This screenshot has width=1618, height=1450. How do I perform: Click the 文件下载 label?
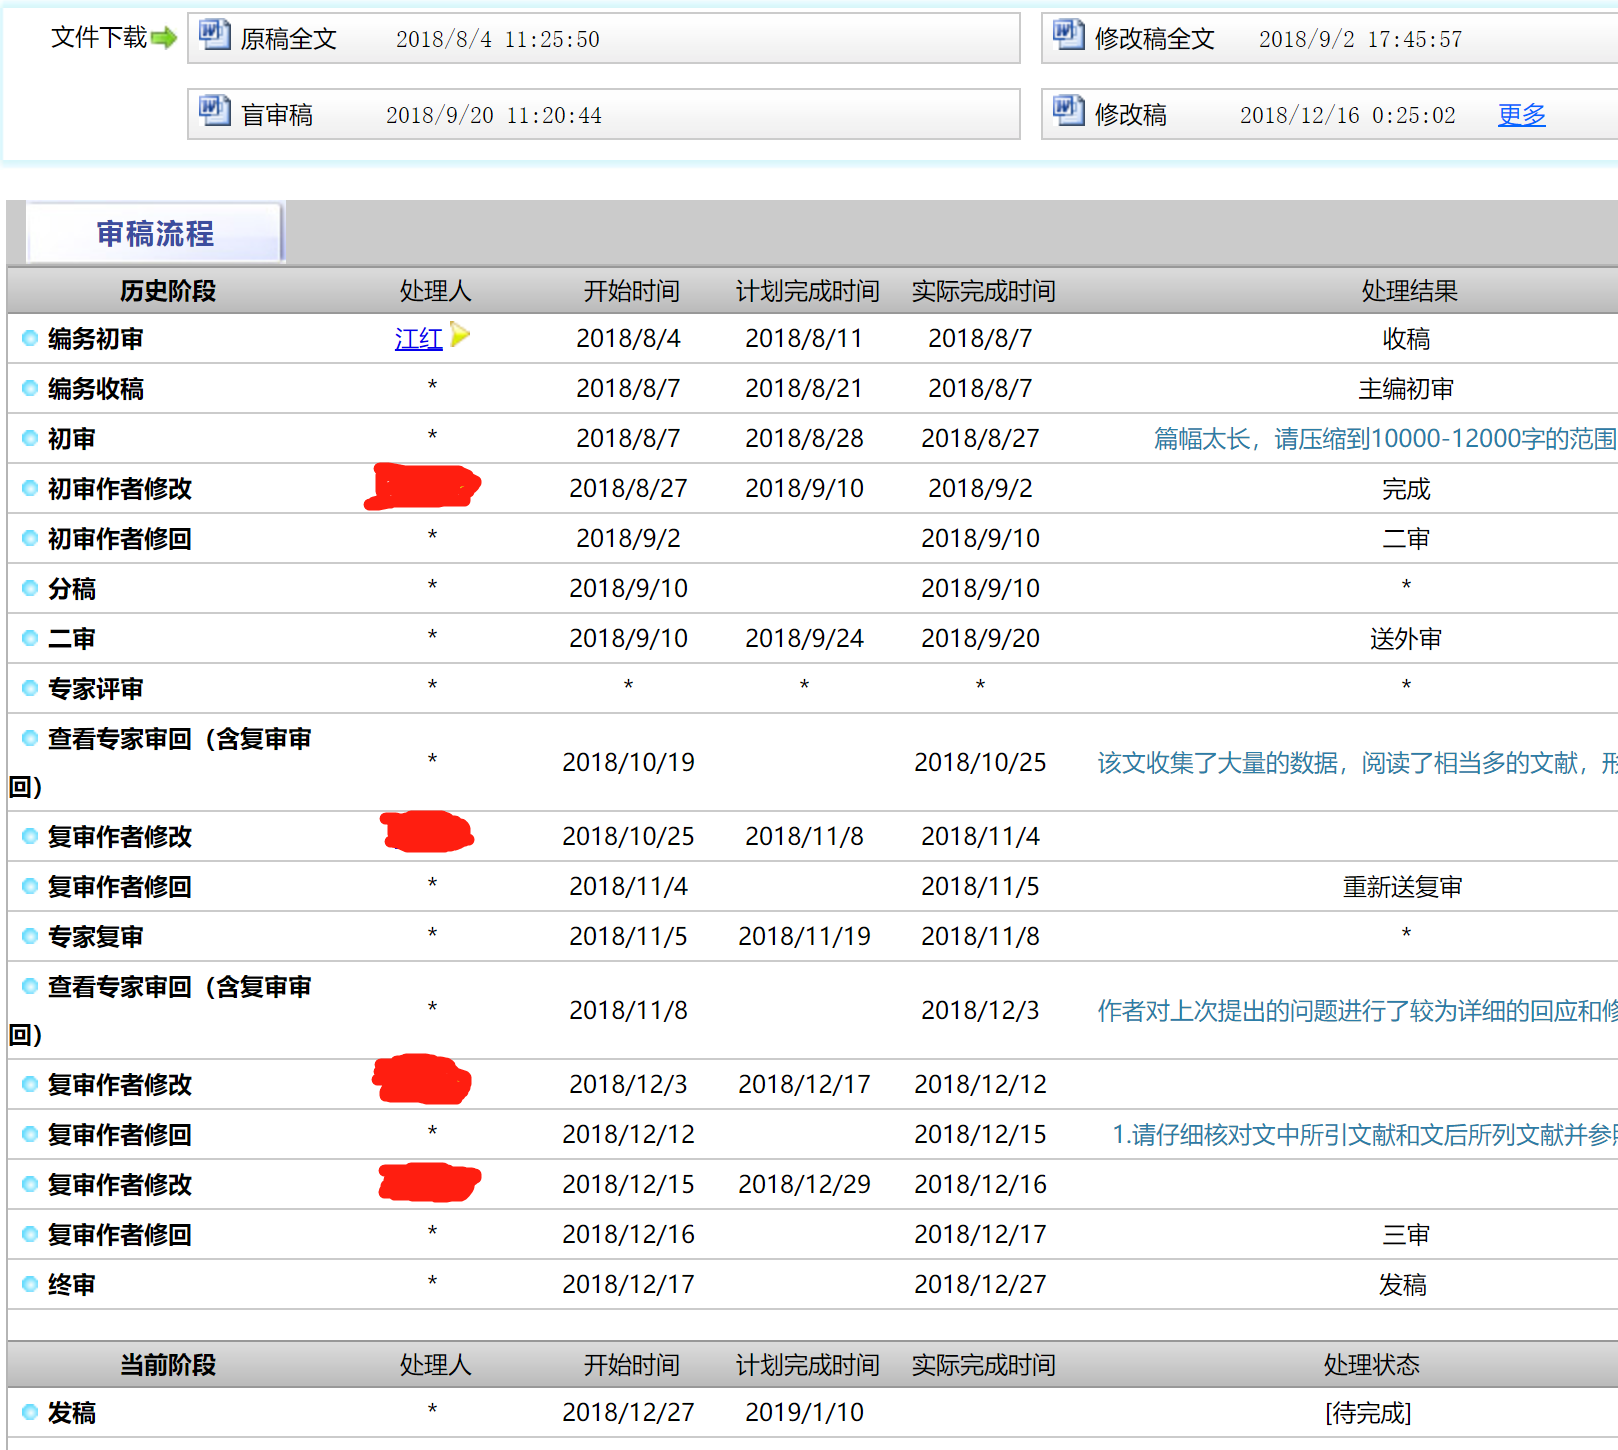tap(99, 38)
